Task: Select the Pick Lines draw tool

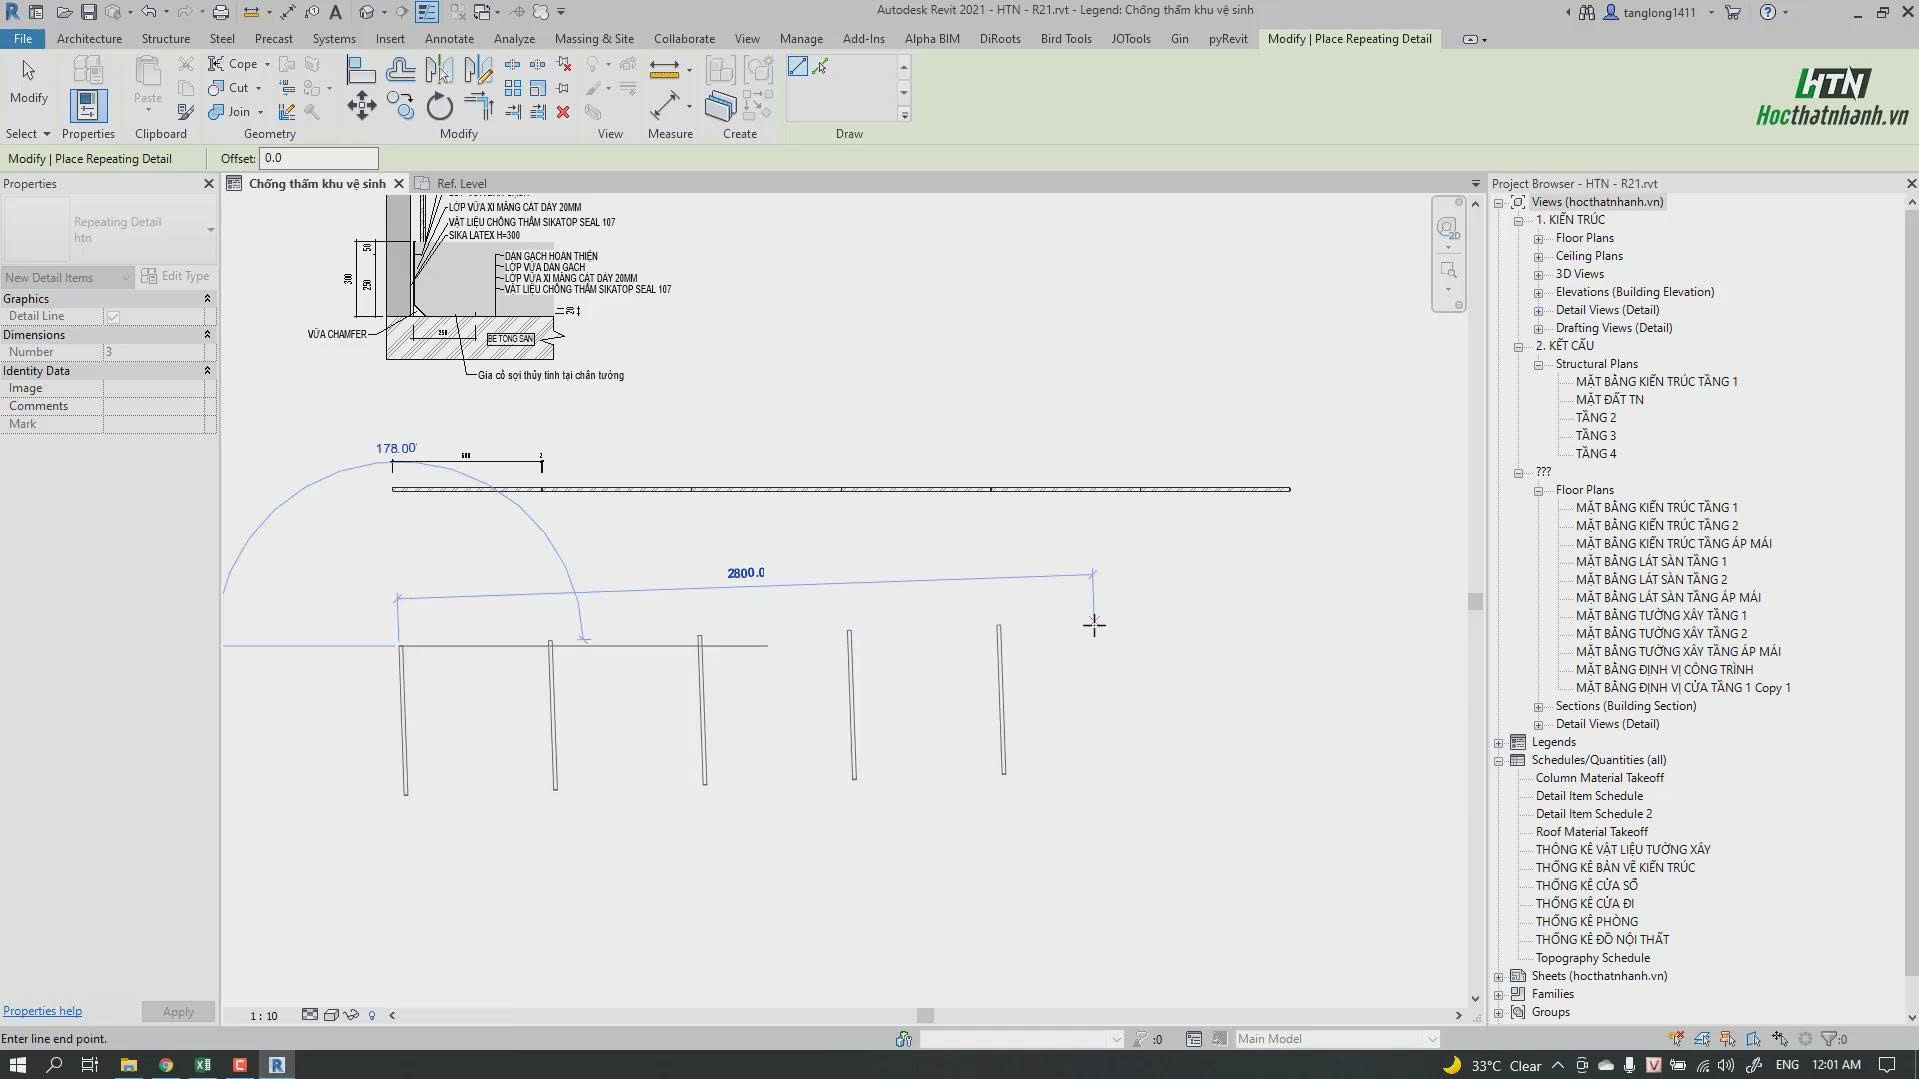Action: point(821,67)
